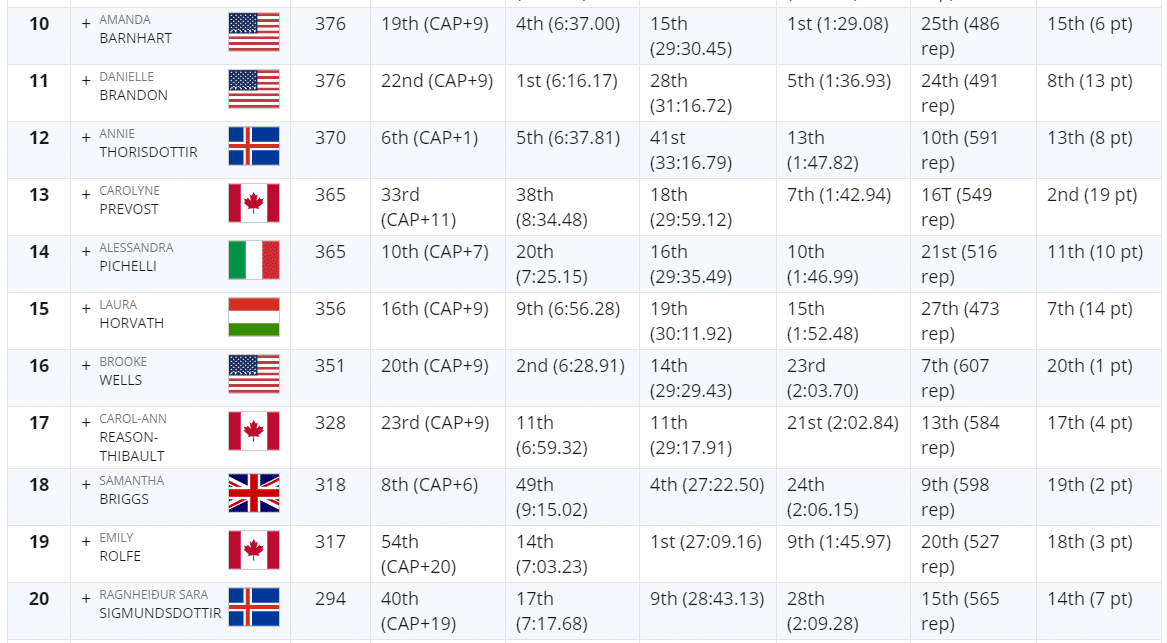The height and width of the screenshot is (643, 1167).
Task: Click the Hungary flag beside Laura Horvath
Action: click(x=254, y=317)
